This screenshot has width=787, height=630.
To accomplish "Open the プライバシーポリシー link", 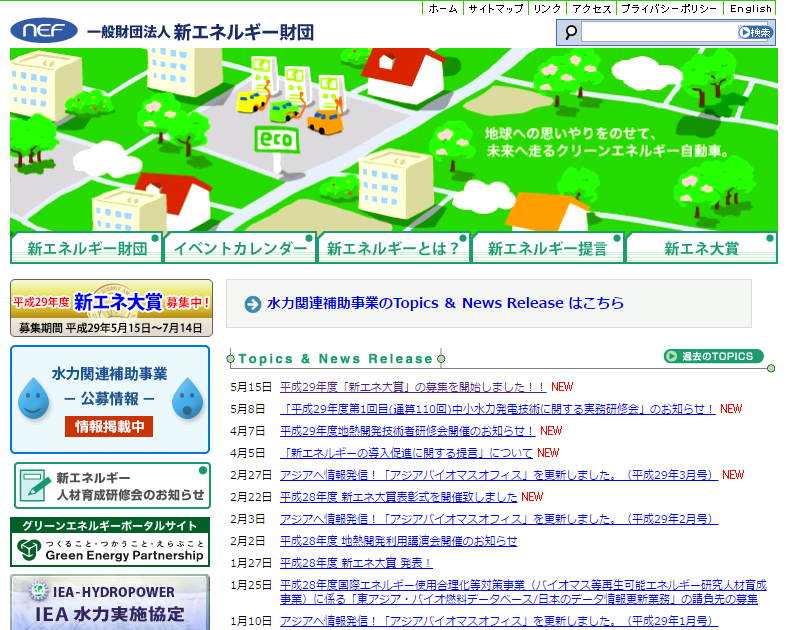I will [x=670, y=9].
